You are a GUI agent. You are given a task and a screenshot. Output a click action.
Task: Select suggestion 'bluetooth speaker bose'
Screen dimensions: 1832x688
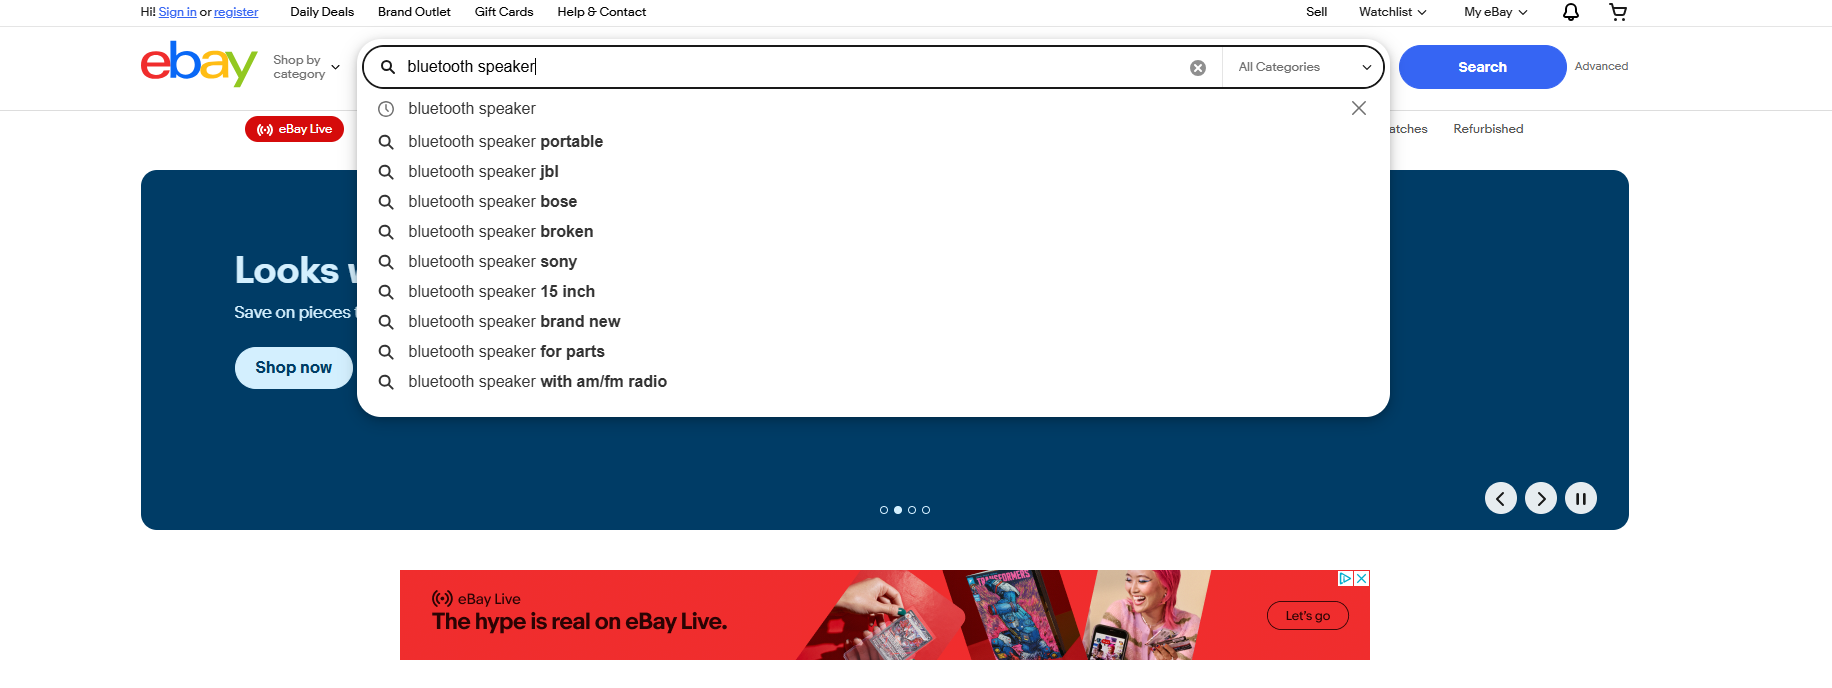(x=493, y=202)
